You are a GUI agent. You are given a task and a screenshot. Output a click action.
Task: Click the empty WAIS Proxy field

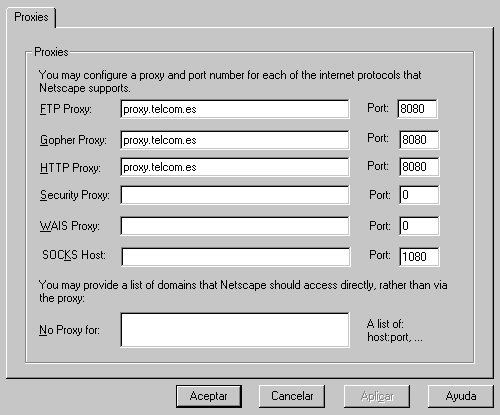pyautogui.click(x=235, y=226)
